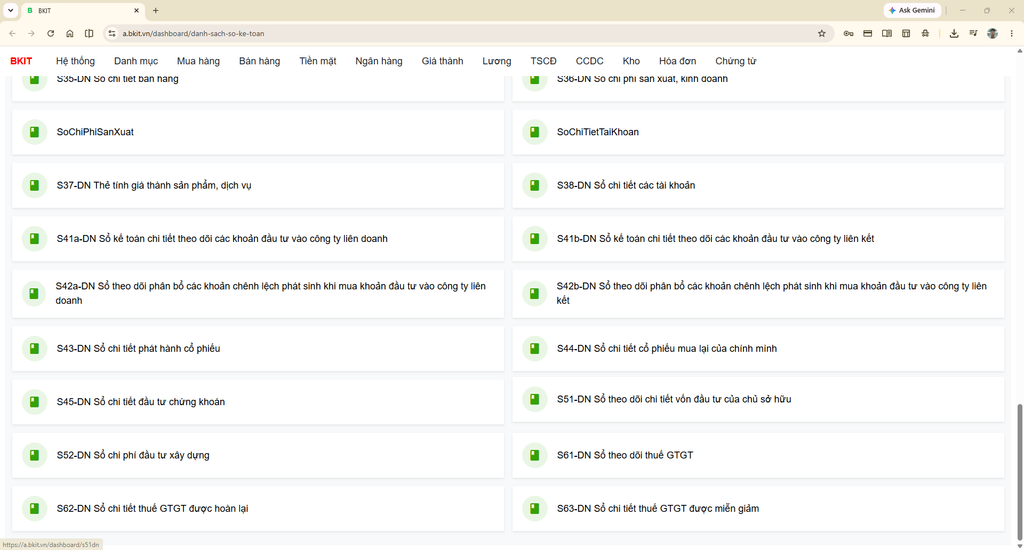The width and height of the screenshot is (1024, 550).
Task: Click the book icon beside S51-DN
Action: tap(535, 399)
